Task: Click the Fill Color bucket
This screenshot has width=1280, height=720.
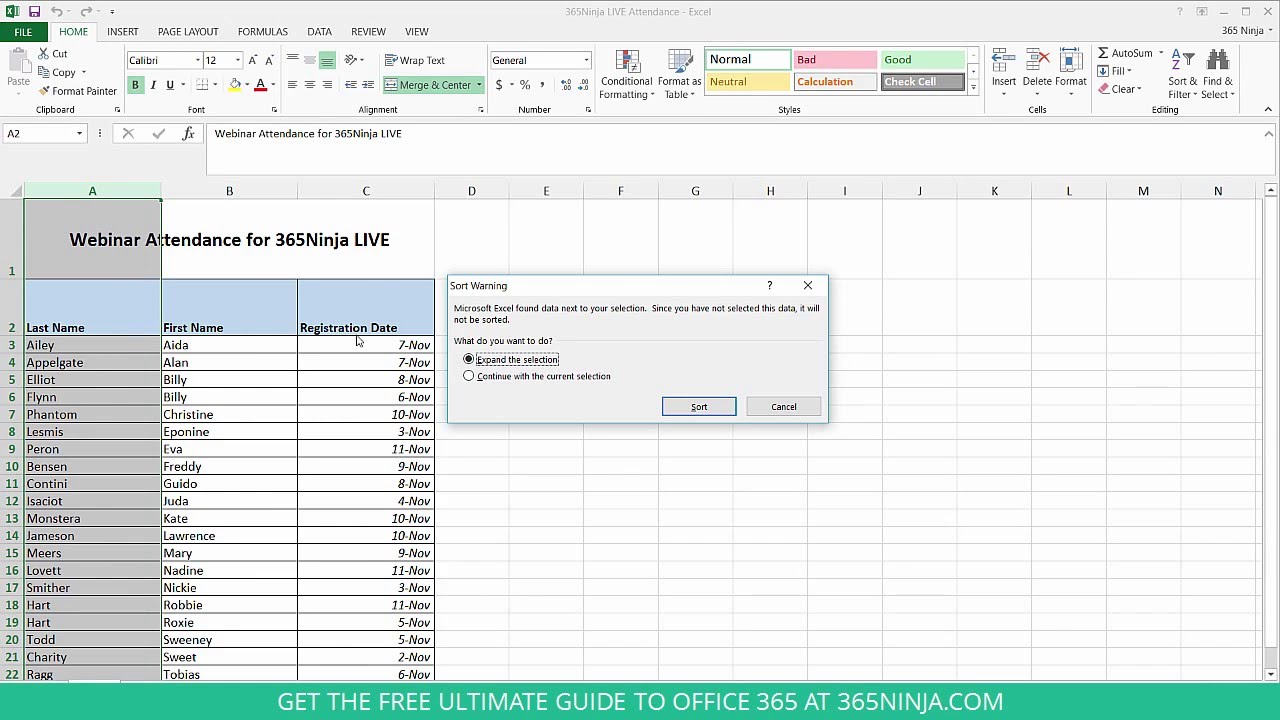Action: 235,85
